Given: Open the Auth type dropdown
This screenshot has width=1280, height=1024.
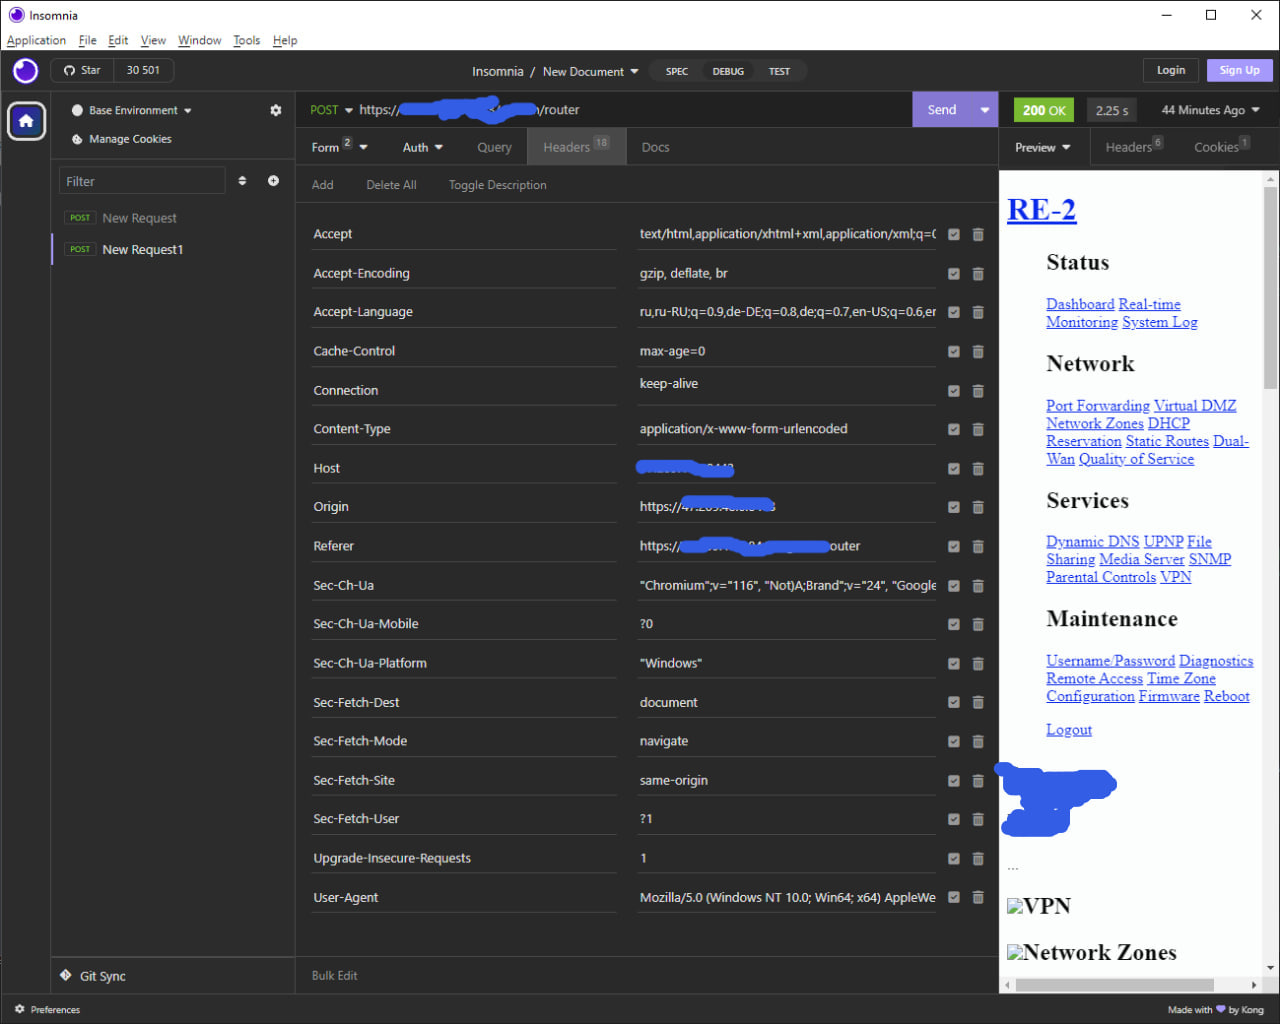Looking at the screenshot, I should pos(422,147).
